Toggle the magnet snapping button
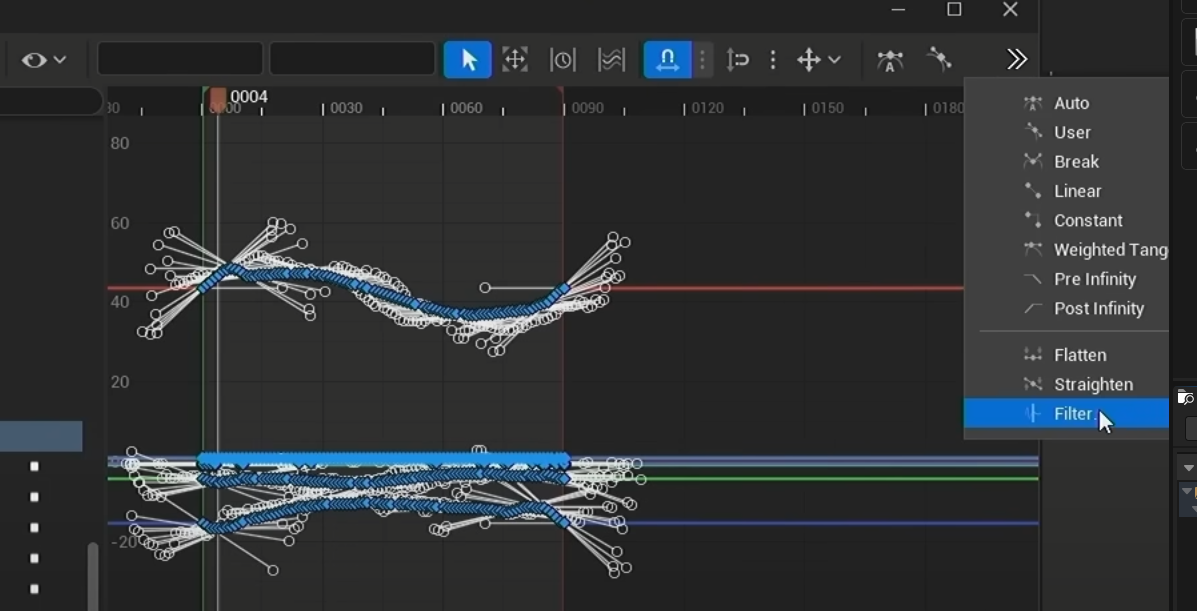Screen dimensions: 1197x611 (667, 60)
